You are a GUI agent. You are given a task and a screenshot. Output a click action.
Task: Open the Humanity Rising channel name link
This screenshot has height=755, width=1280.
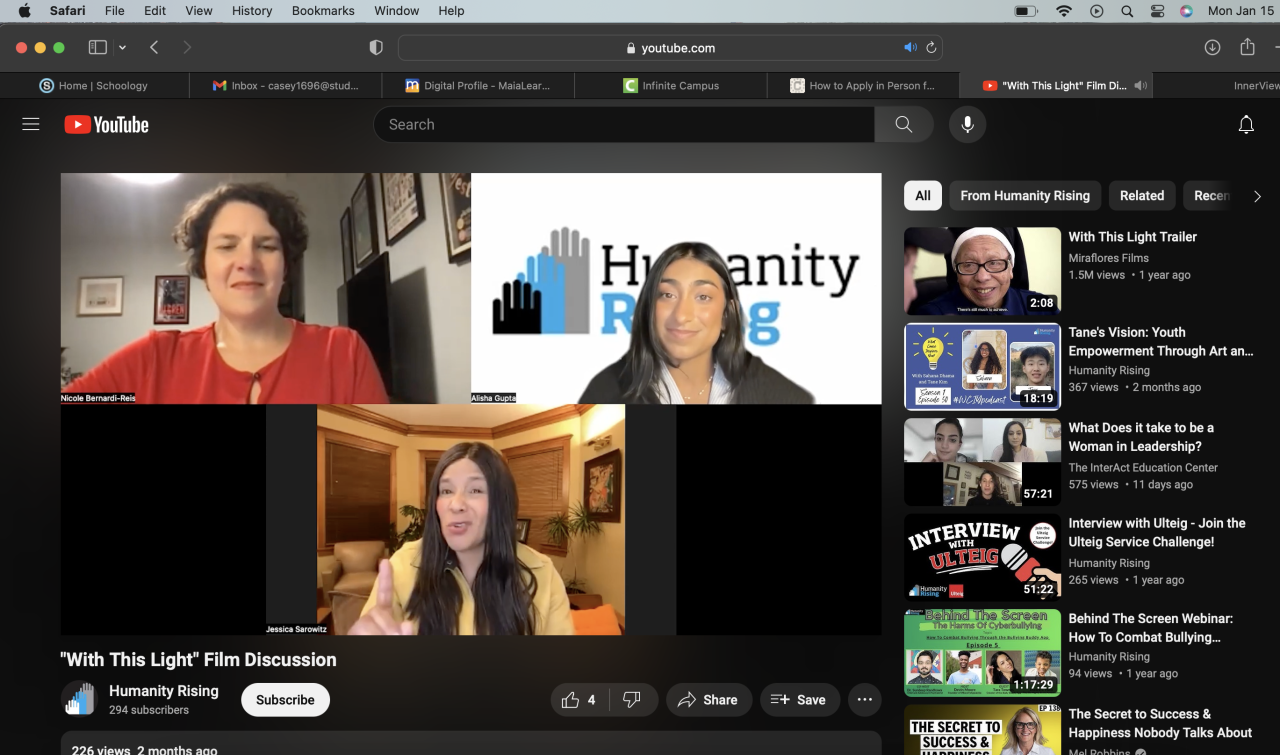pyautogui.click(x=164, y=691)
